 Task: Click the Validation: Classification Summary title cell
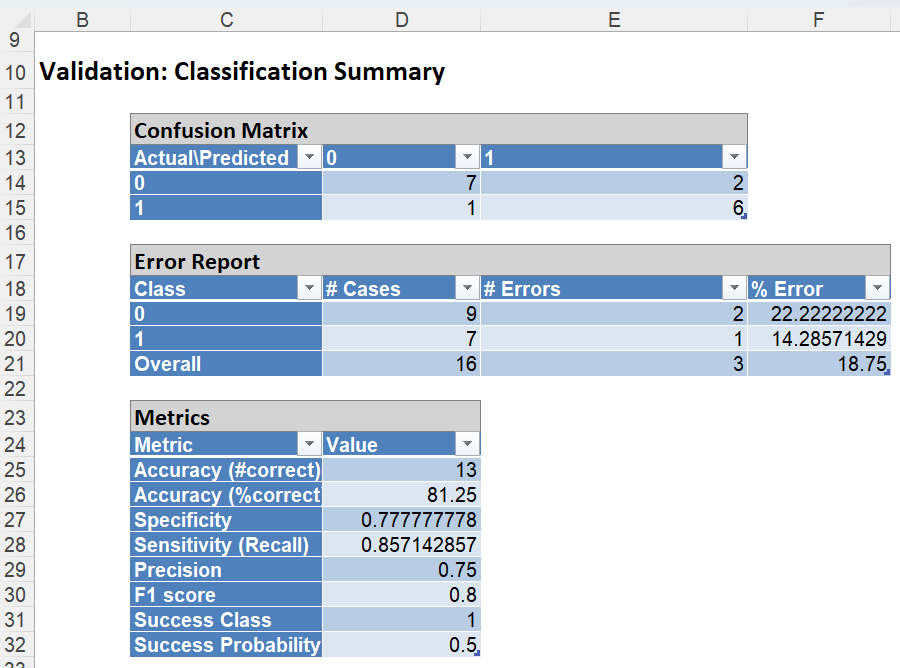pos(241,72)
